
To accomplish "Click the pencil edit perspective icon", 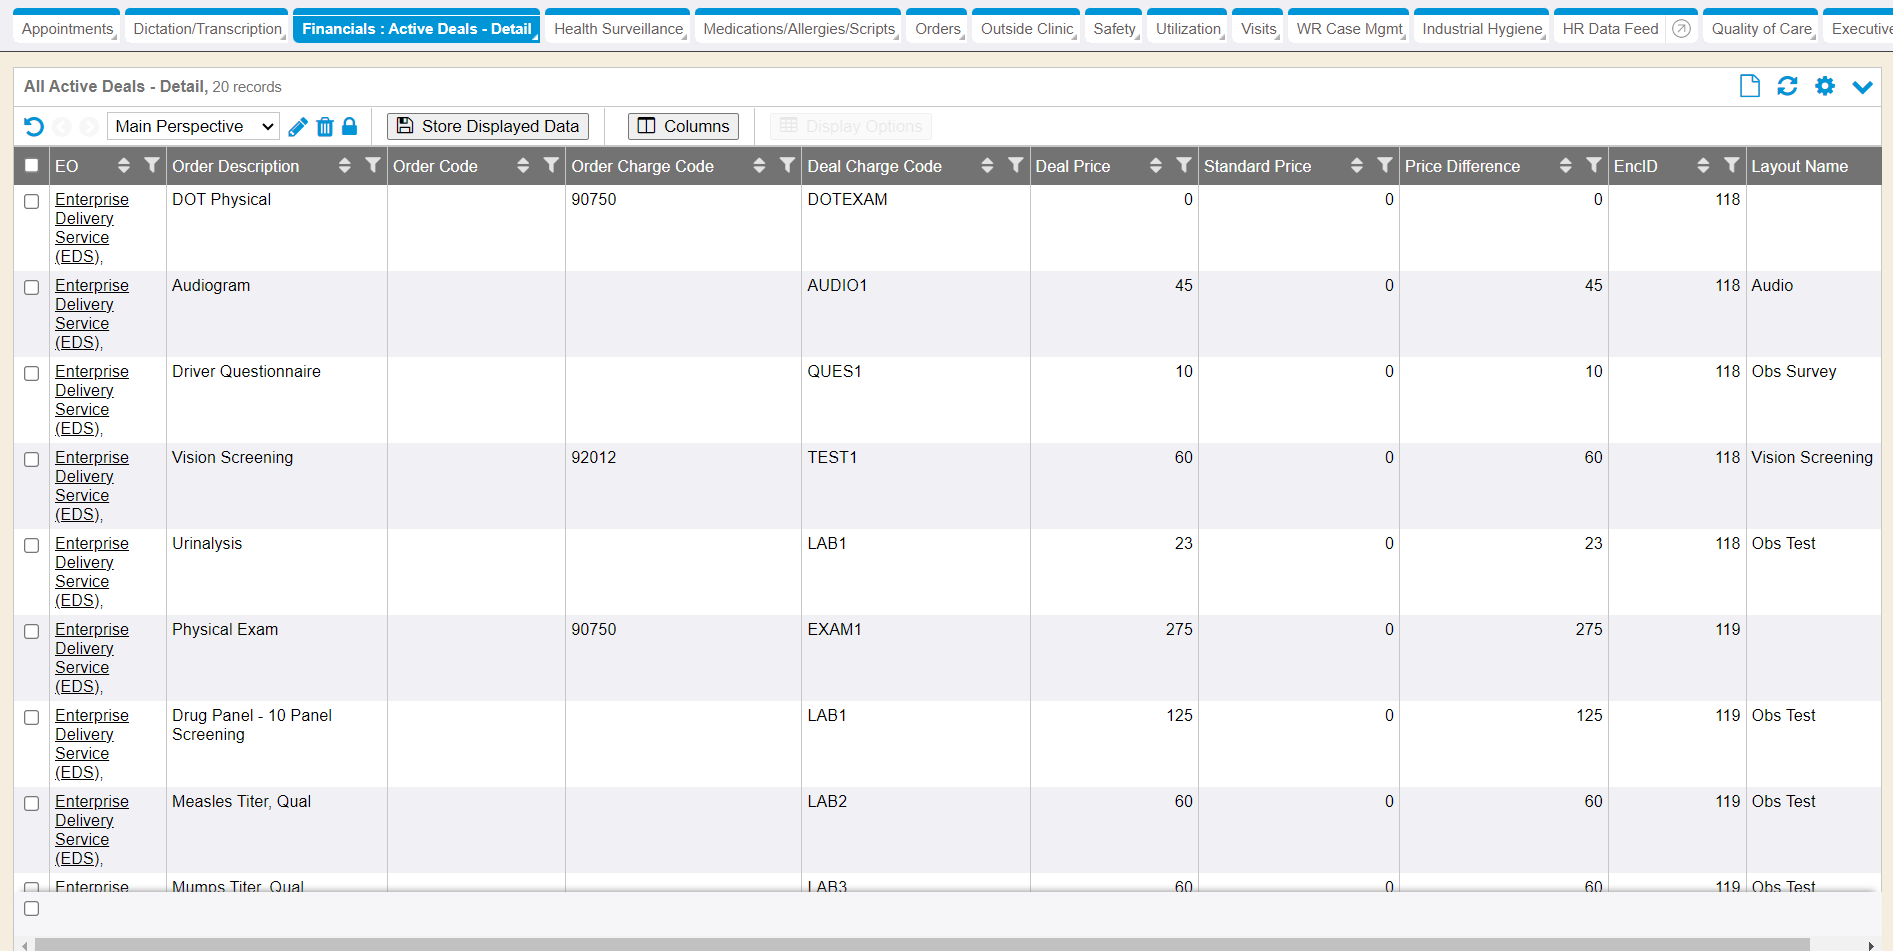I will coord(297,127).
